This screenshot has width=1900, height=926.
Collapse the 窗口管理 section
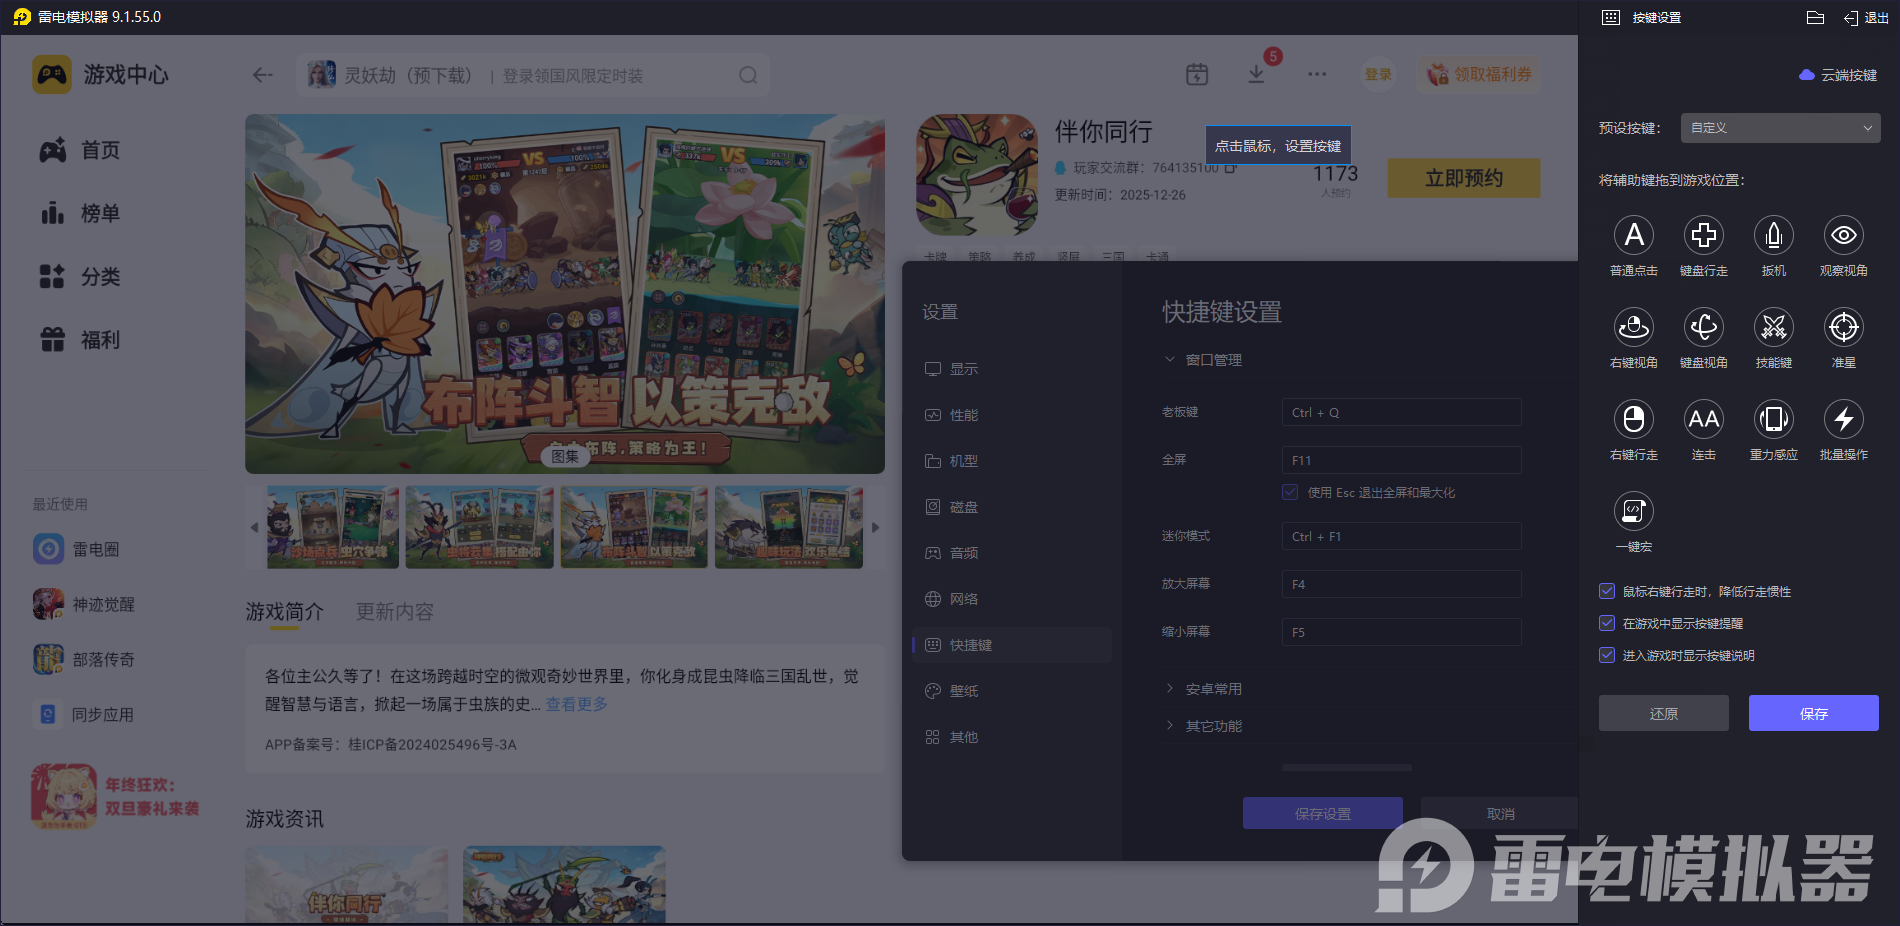[1202, 360]
